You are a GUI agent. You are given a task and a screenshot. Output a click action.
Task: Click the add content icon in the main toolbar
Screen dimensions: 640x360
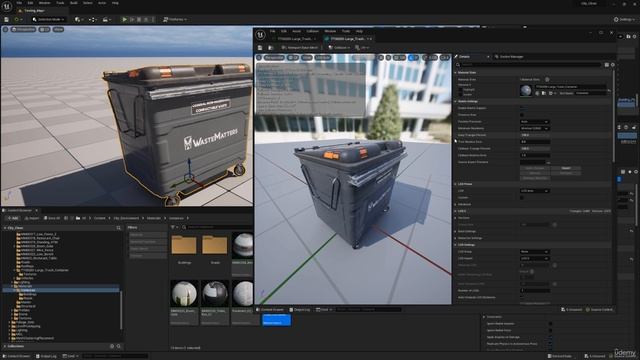click(x=78, y=19)
